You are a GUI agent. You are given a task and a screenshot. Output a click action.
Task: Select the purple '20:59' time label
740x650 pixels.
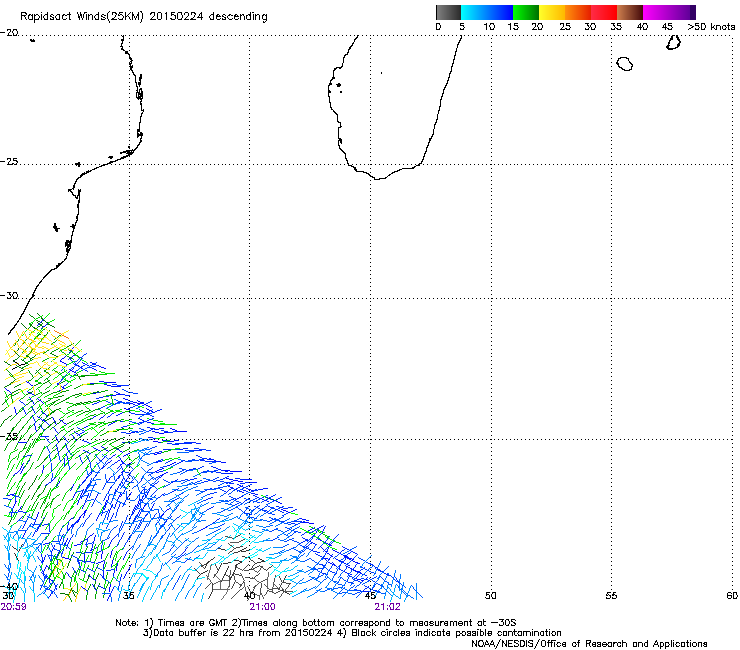click(14, 607)
